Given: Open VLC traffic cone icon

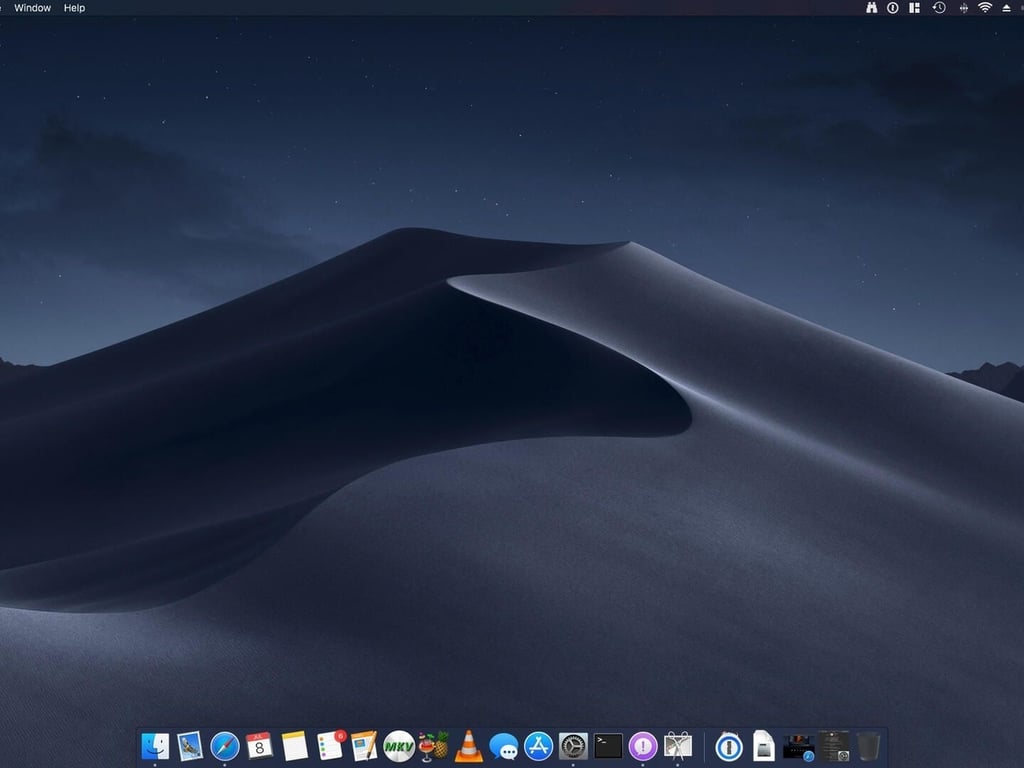Looking at the screenshot, I should tap(468, 746).
